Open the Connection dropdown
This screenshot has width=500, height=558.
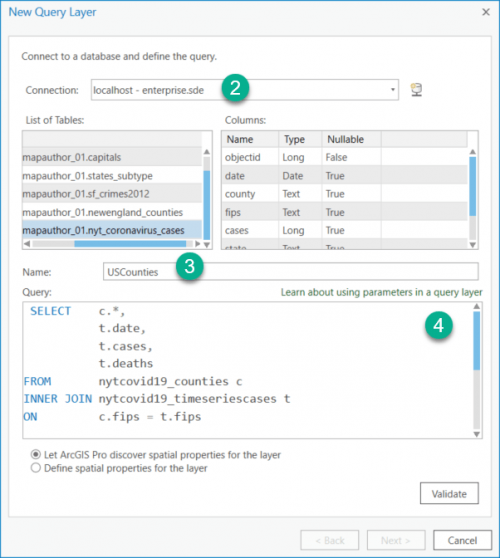tap(393, 90)
